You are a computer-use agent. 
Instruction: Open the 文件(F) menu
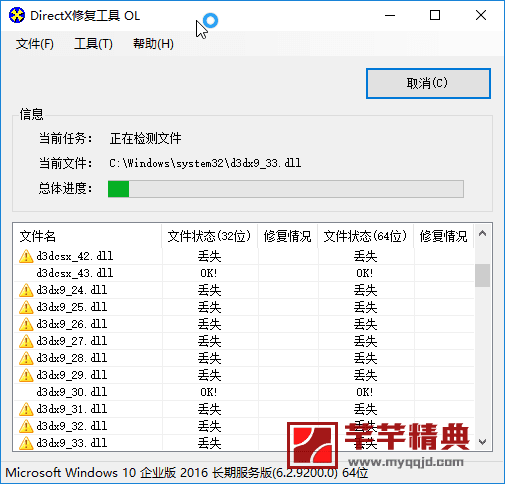tap(35, 44)
